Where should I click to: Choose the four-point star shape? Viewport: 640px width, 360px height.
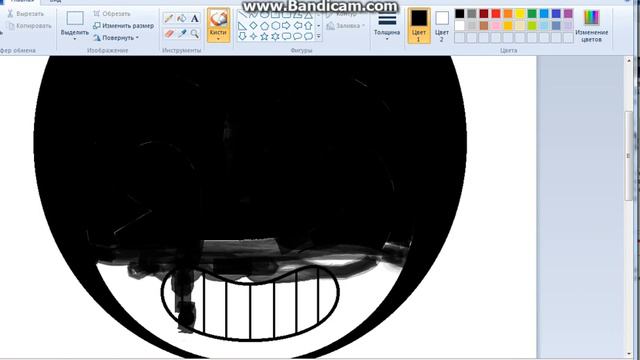(253, 36)
